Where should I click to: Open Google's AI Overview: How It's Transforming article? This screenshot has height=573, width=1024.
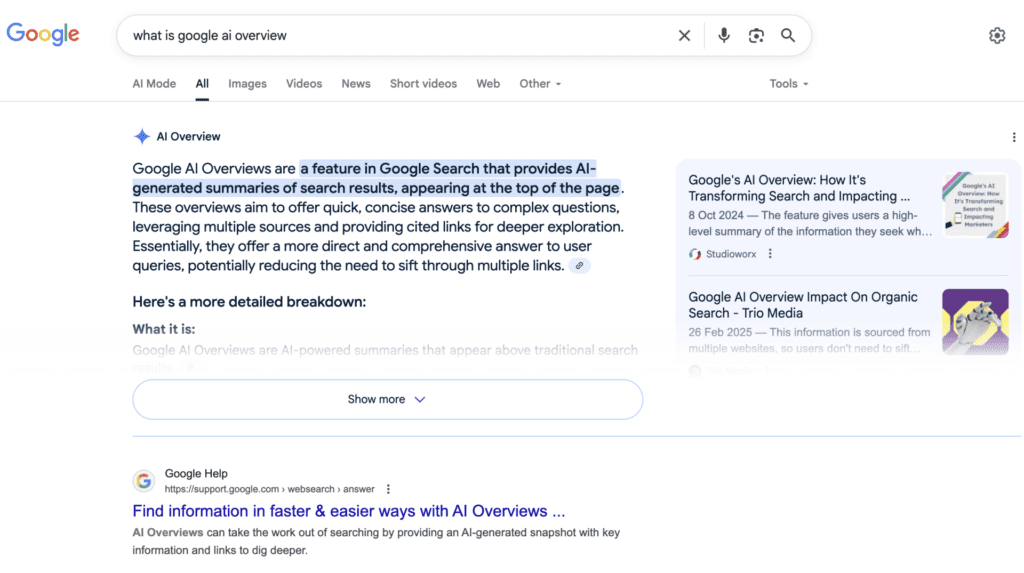799,188
